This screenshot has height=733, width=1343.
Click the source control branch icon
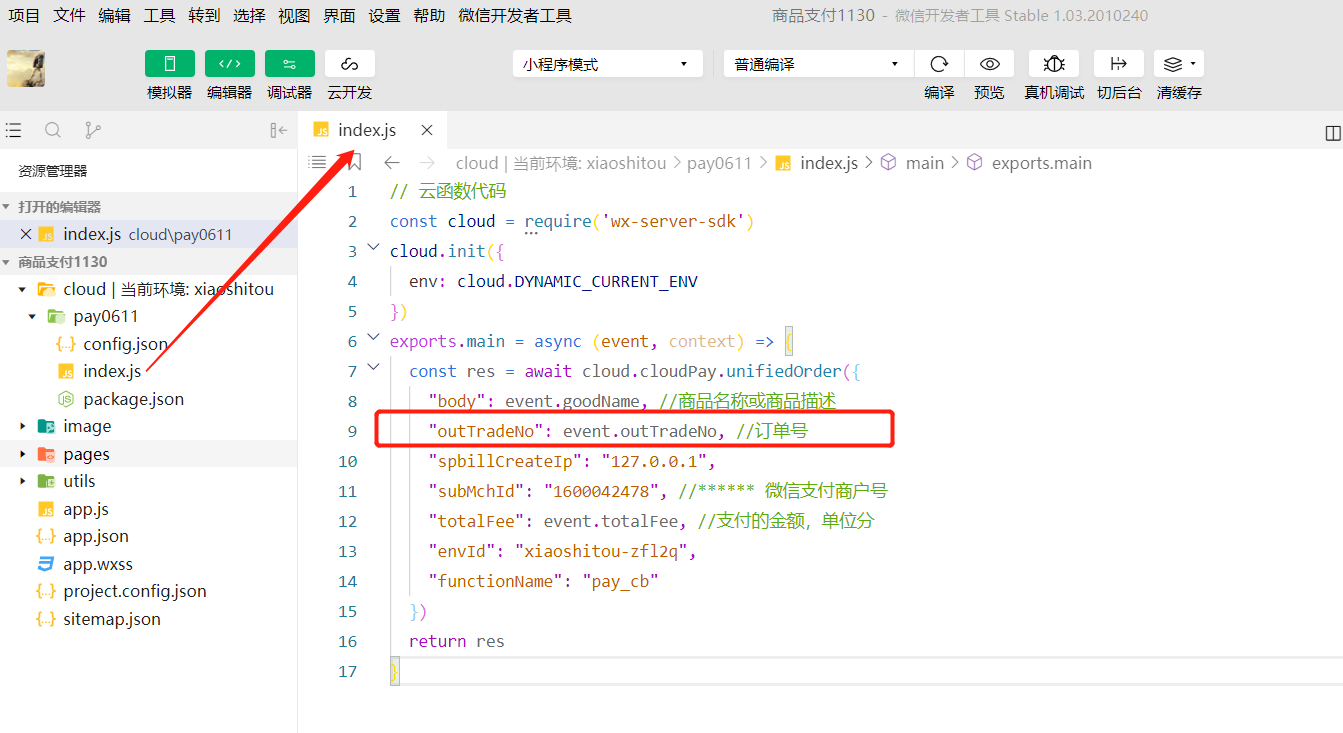coord(93,130)
